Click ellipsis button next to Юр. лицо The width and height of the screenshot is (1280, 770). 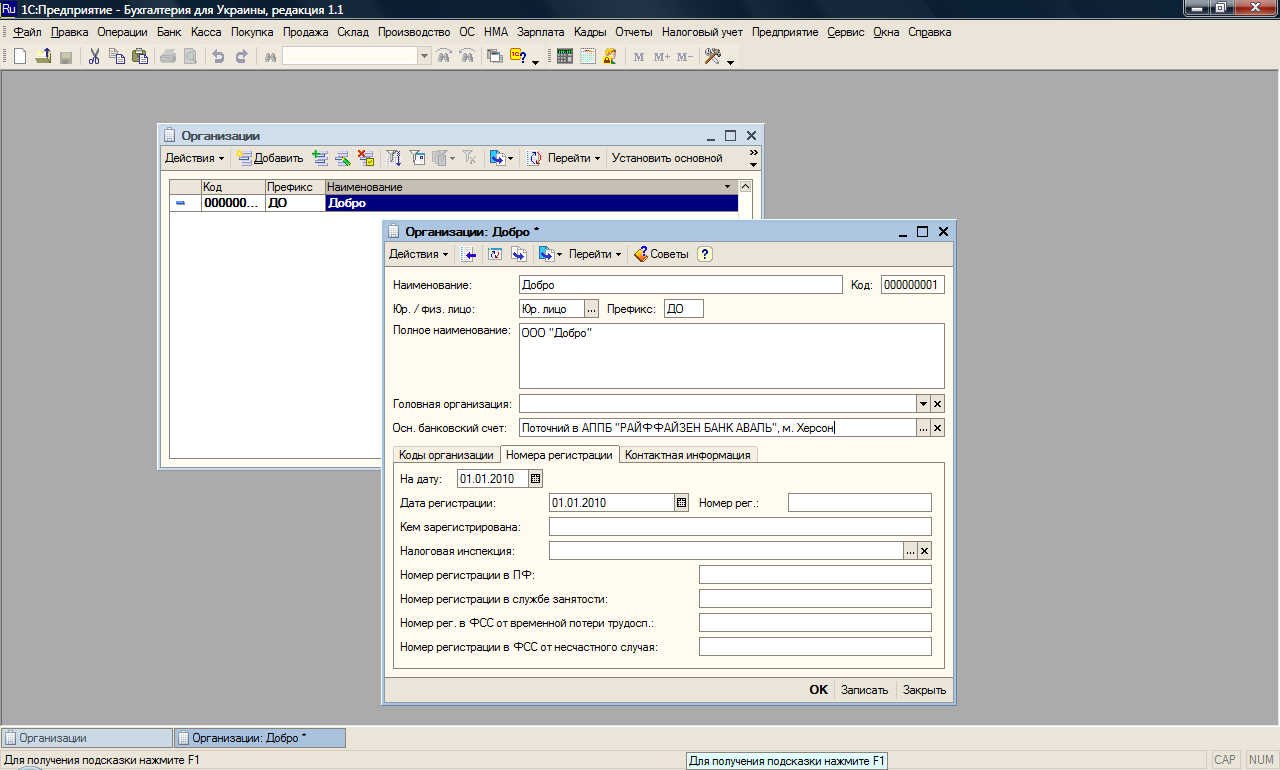coord(591,309)
